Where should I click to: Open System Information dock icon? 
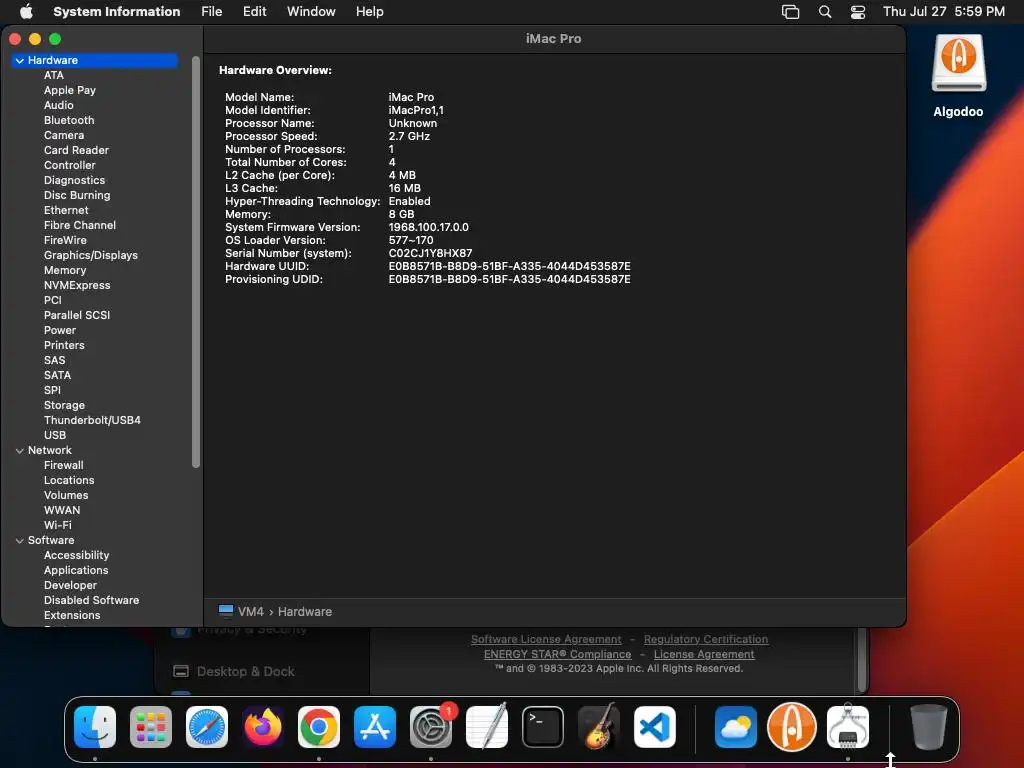[x=848, y=727]
